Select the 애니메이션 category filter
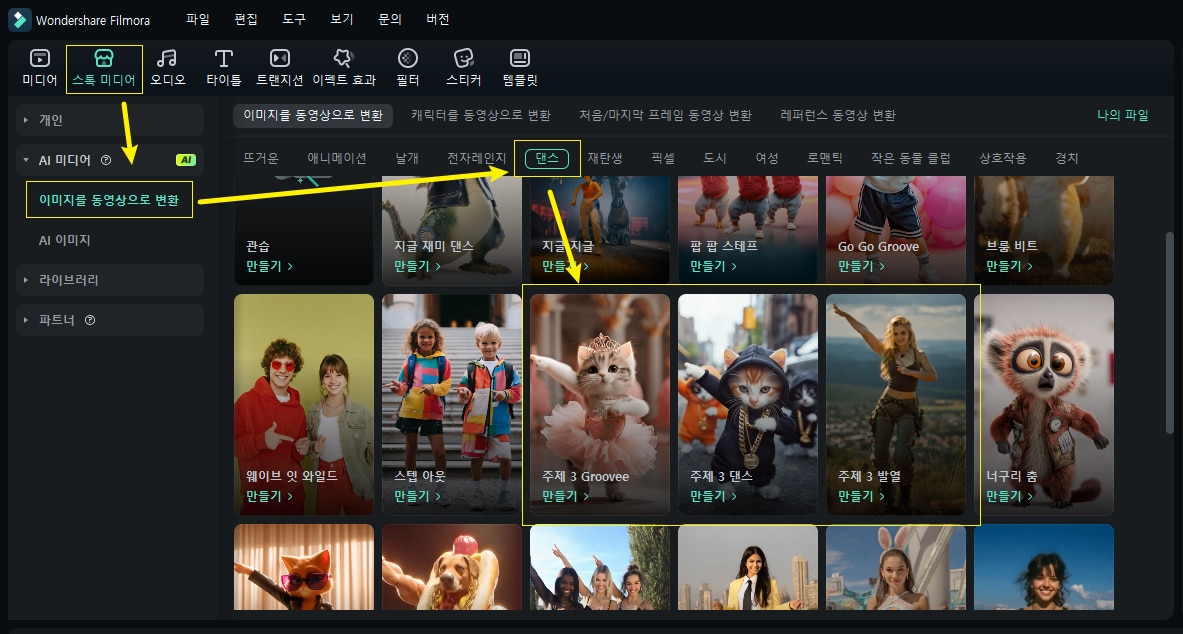The image size is (1183, 634). (x=336, y=158)
